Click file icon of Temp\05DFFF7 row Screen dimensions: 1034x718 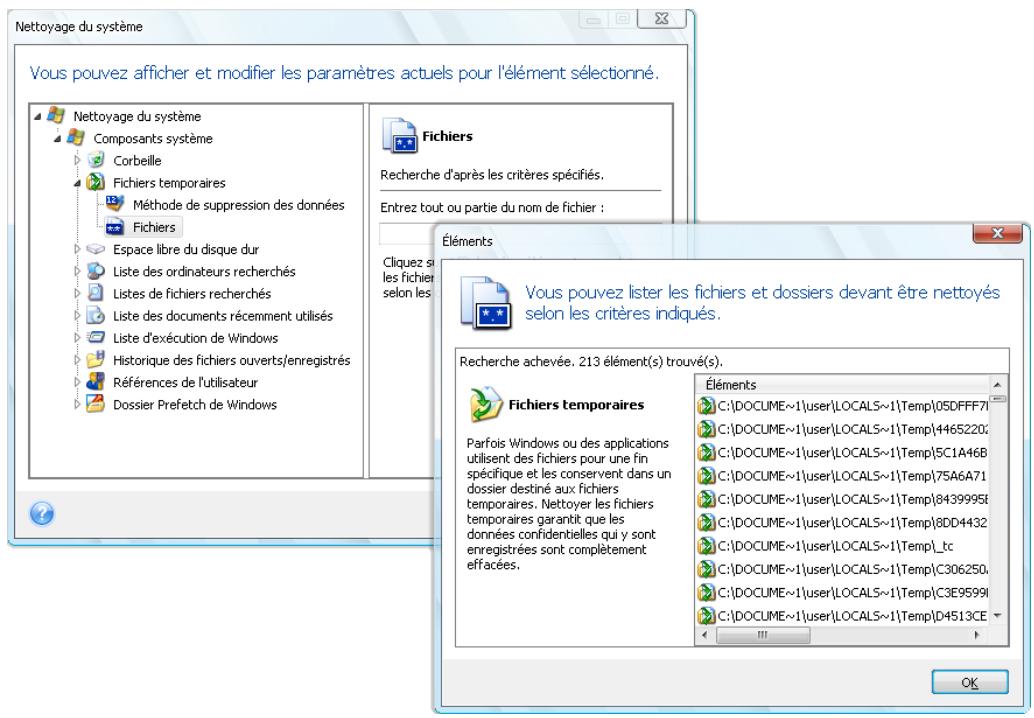pyautogui.click(x=706, y=405)
